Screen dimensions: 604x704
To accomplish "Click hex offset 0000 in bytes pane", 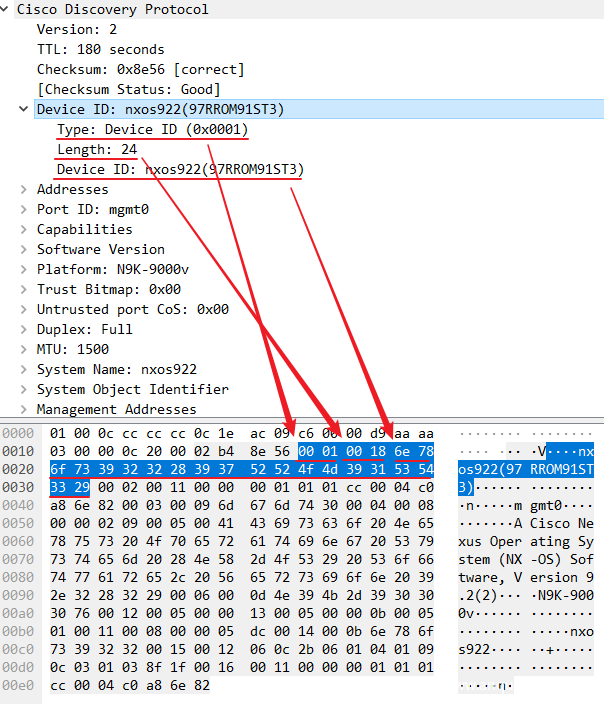I will click(18, 433).
